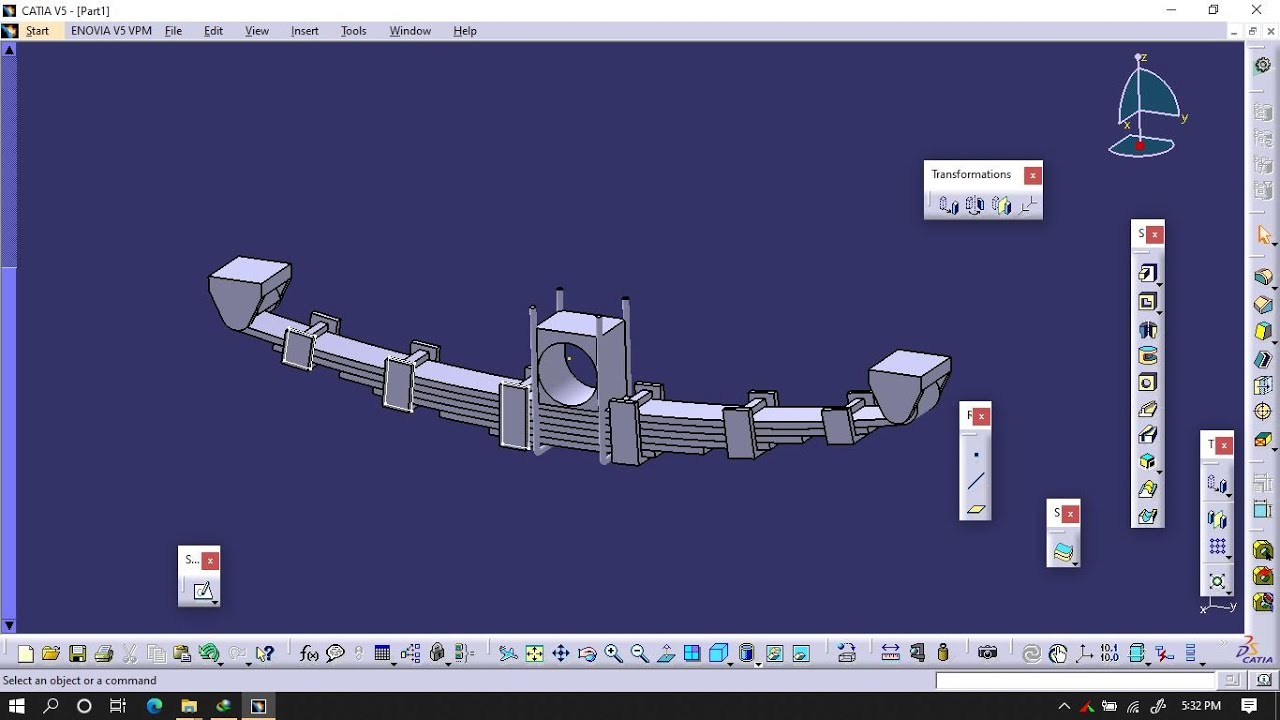
Task: Open a file via the Open folder icon
Action: [x=51, y=654]
